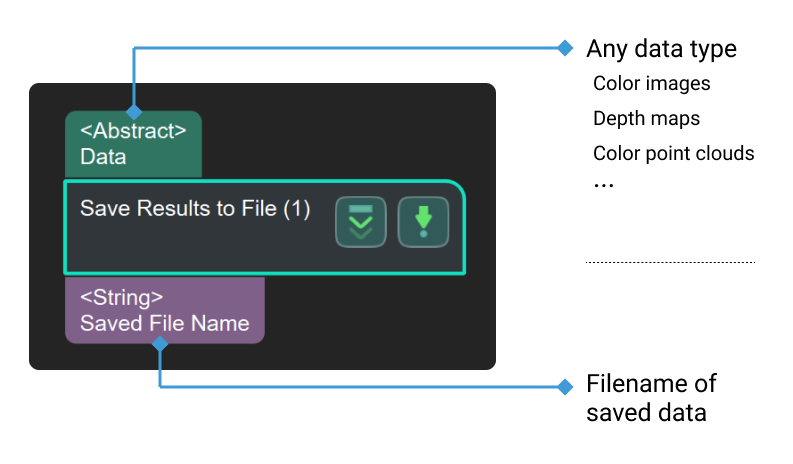The height and width of the screenshot is (464, 793).
Task: Click the dotted divider line
Action: click(670, 262)
